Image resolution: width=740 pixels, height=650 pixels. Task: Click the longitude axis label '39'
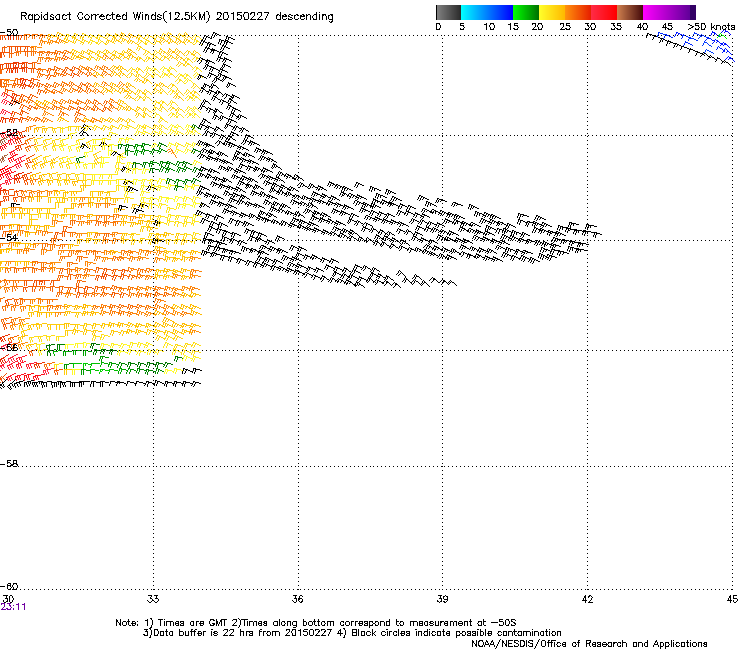(x=442, y=599)
